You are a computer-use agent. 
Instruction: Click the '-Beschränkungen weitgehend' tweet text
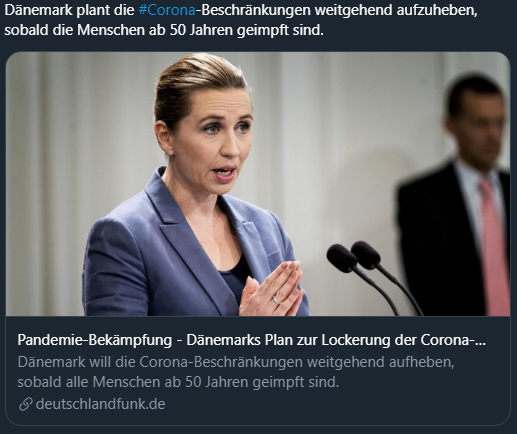coord(294,10)
